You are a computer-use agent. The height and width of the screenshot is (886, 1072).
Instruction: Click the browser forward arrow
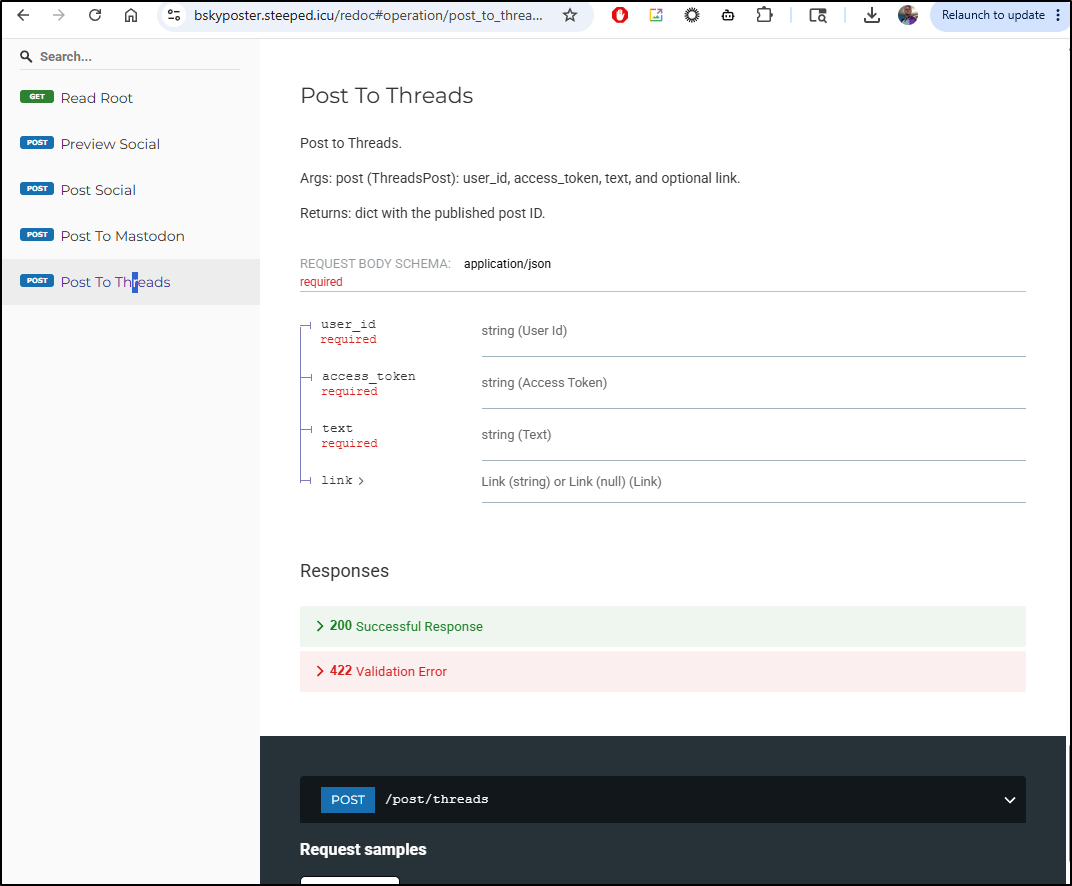pos(59,15)
